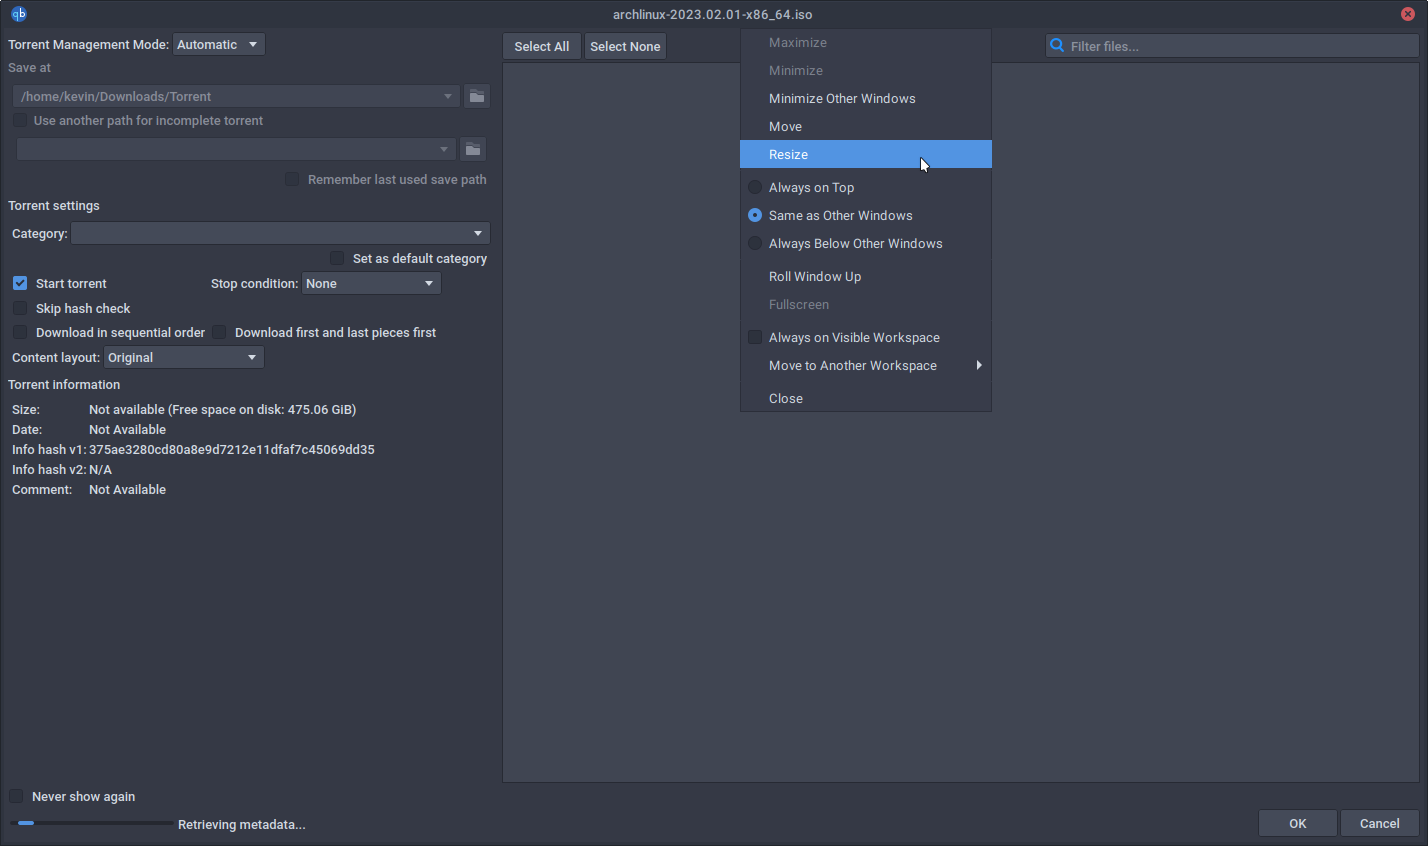The width and height of the screenshot is (1428, 846).
Task: Choose Always Below Other Windows option
Action: 755,243
